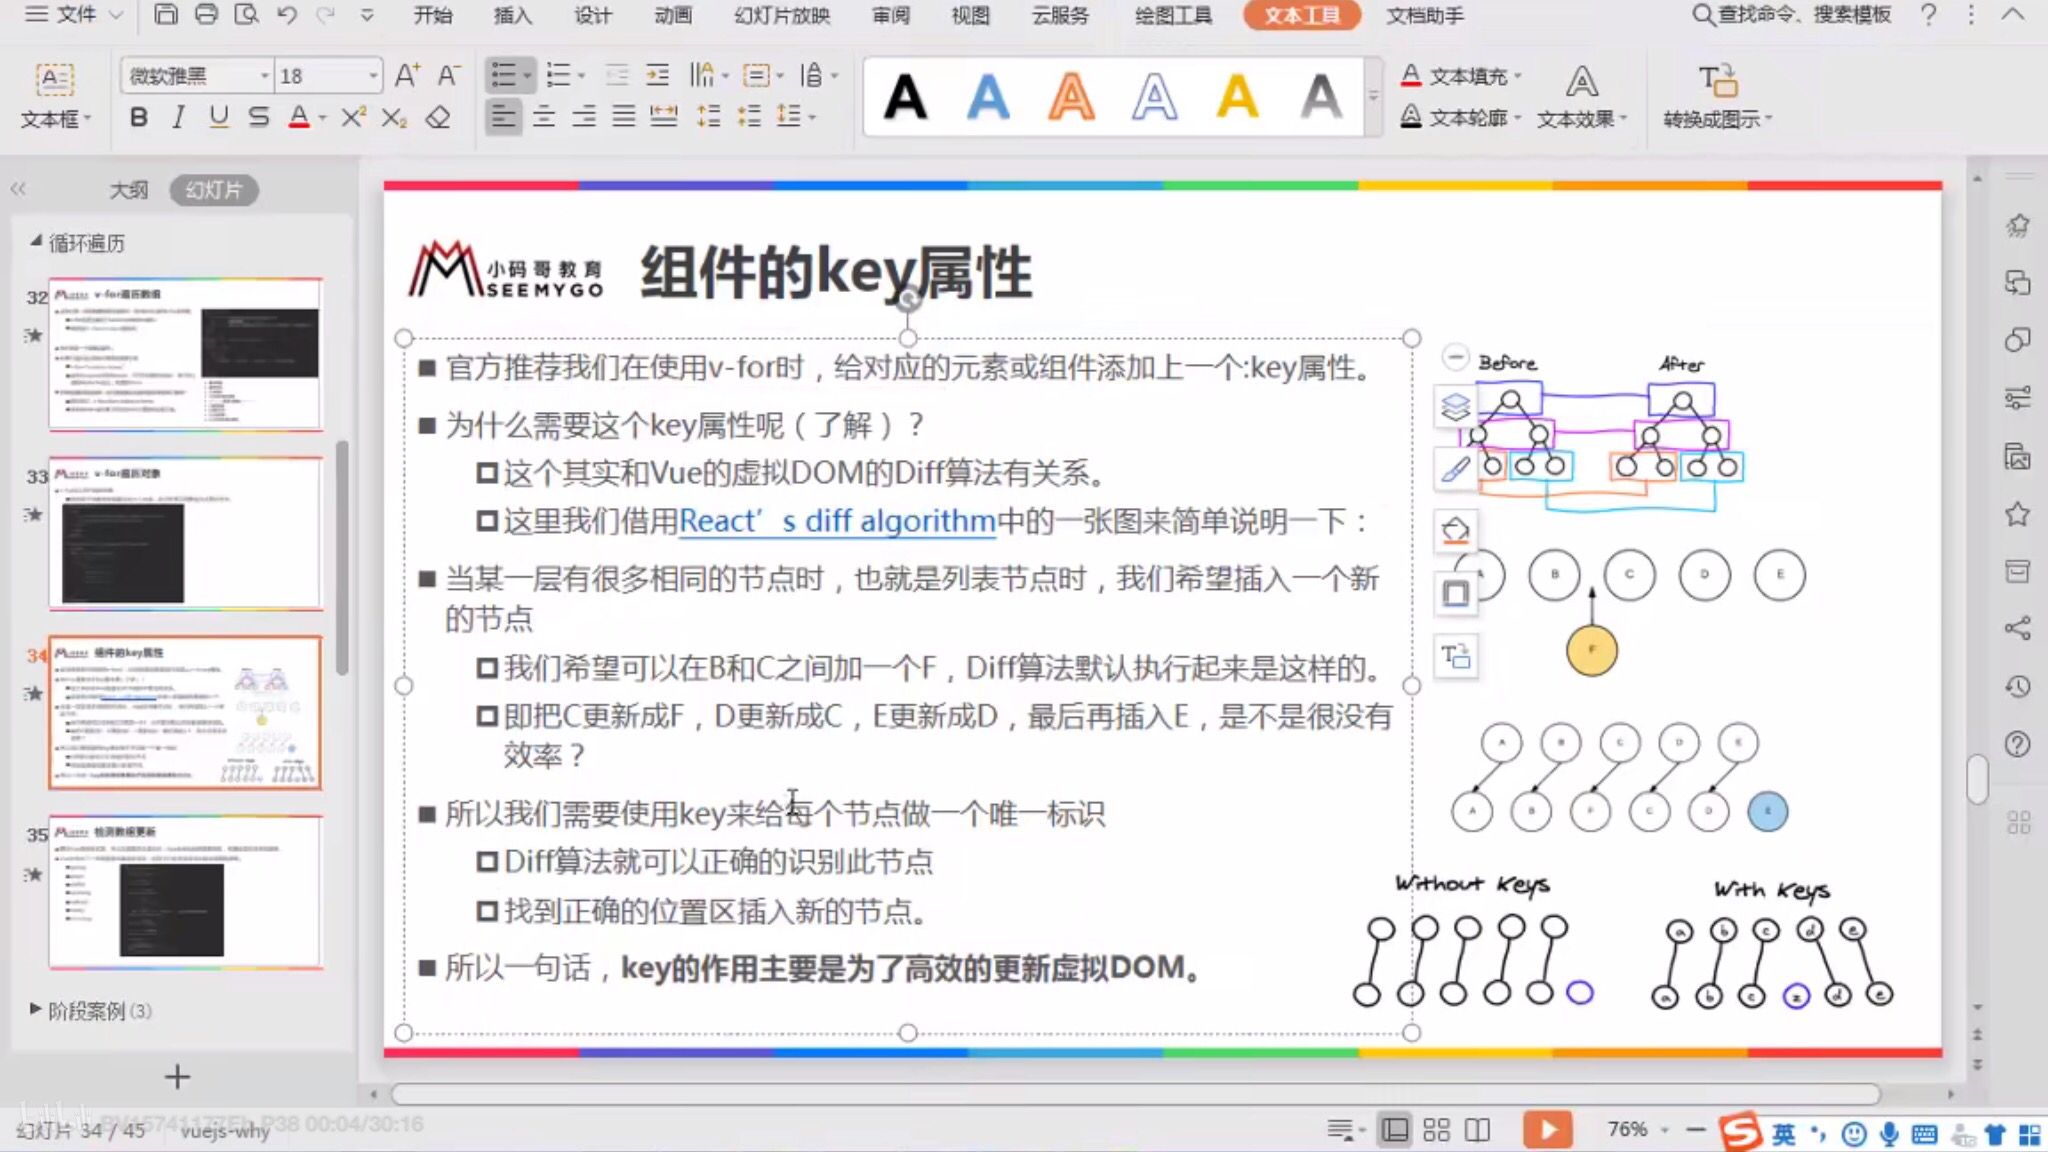Toggle underline formatting
Viewport: 2048px width, 1152px height.
point(217,117)
